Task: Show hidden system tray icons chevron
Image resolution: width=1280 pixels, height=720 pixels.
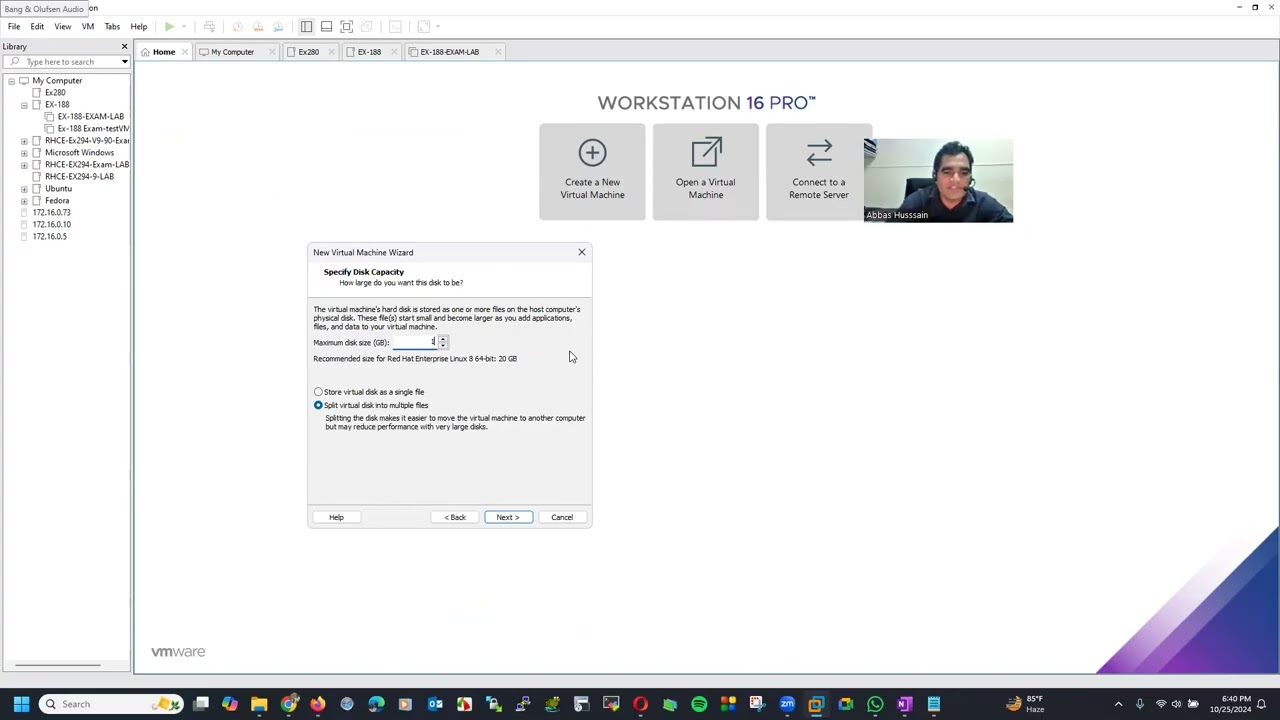Action: point(1118,704)
